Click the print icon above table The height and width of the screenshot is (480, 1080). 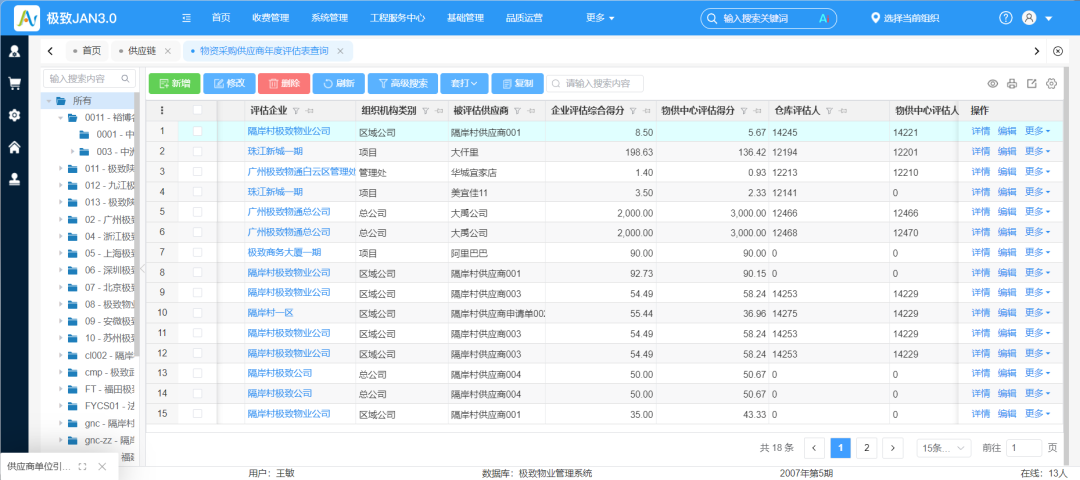1012,84
